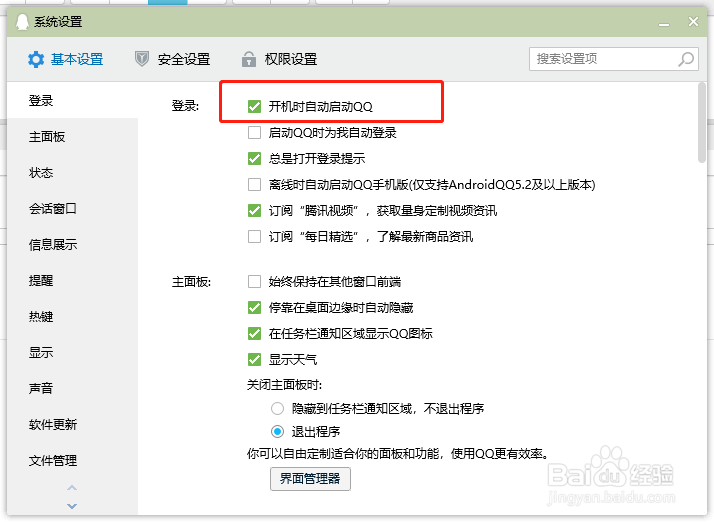Minimize the 系统设置 window
This screenshot has height=522, width=714.
[x=664, y=23]
